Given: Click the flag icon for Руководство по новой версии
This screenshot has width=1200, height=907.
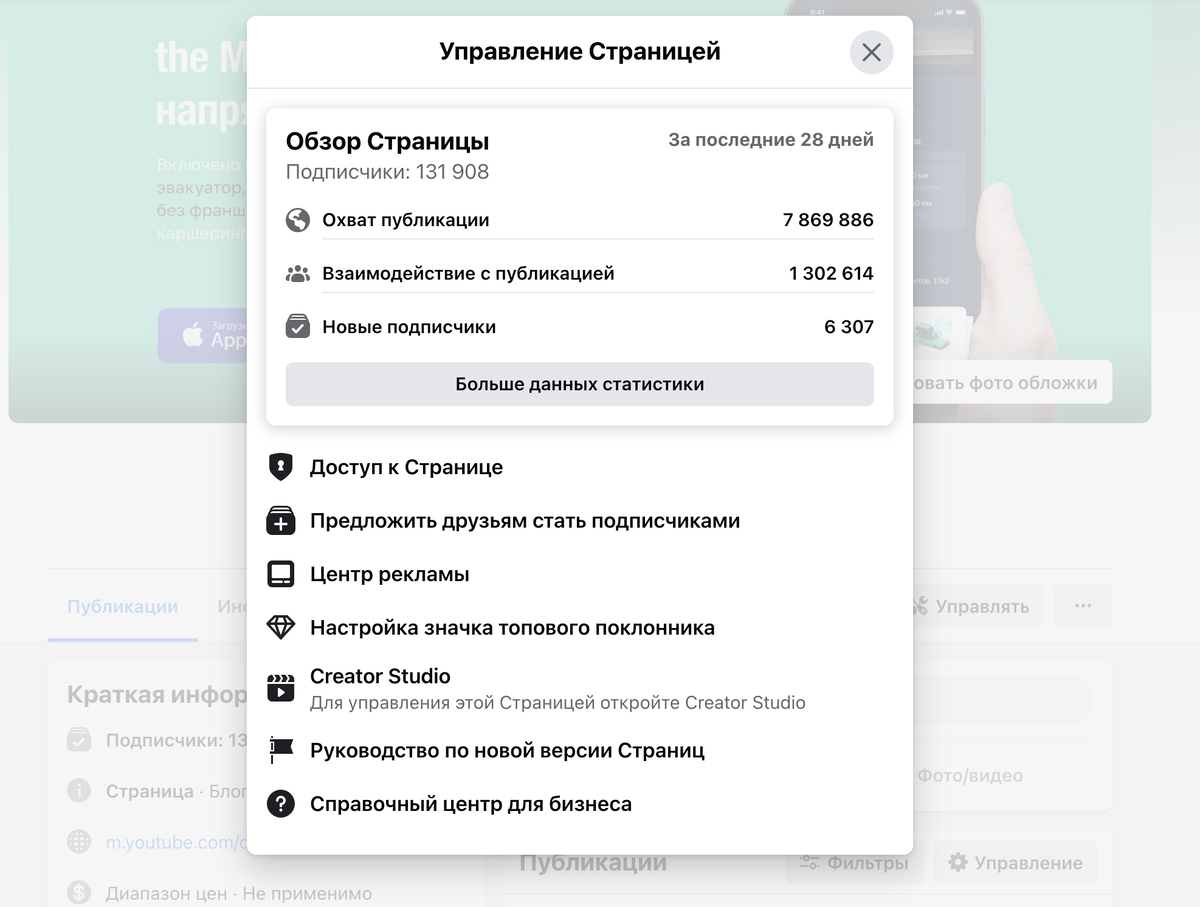Looking at the screenshot, I should click(x=281, y=750).
